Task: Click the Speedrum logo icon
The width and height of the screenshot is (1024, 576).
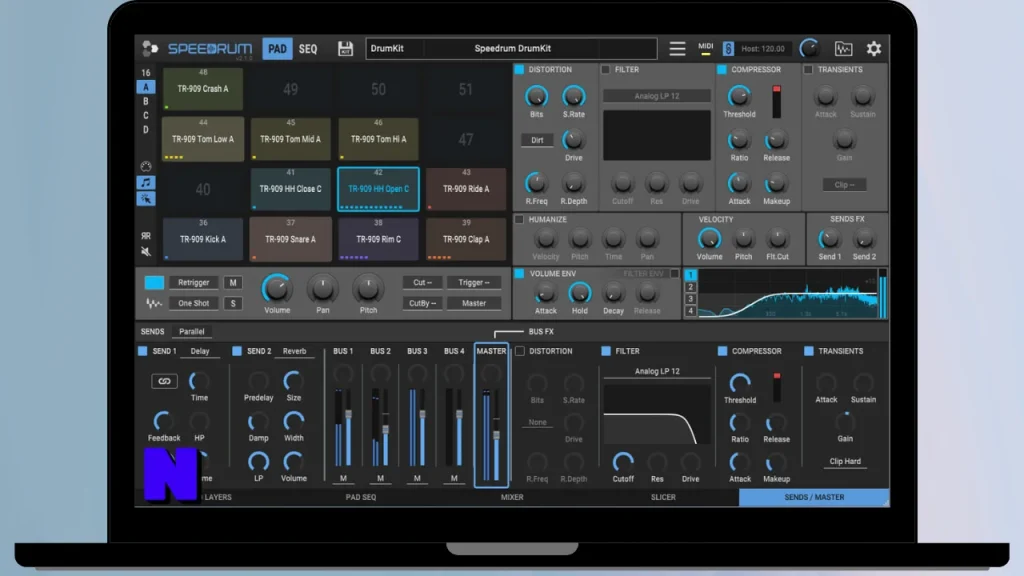Action: click(150, 48)
